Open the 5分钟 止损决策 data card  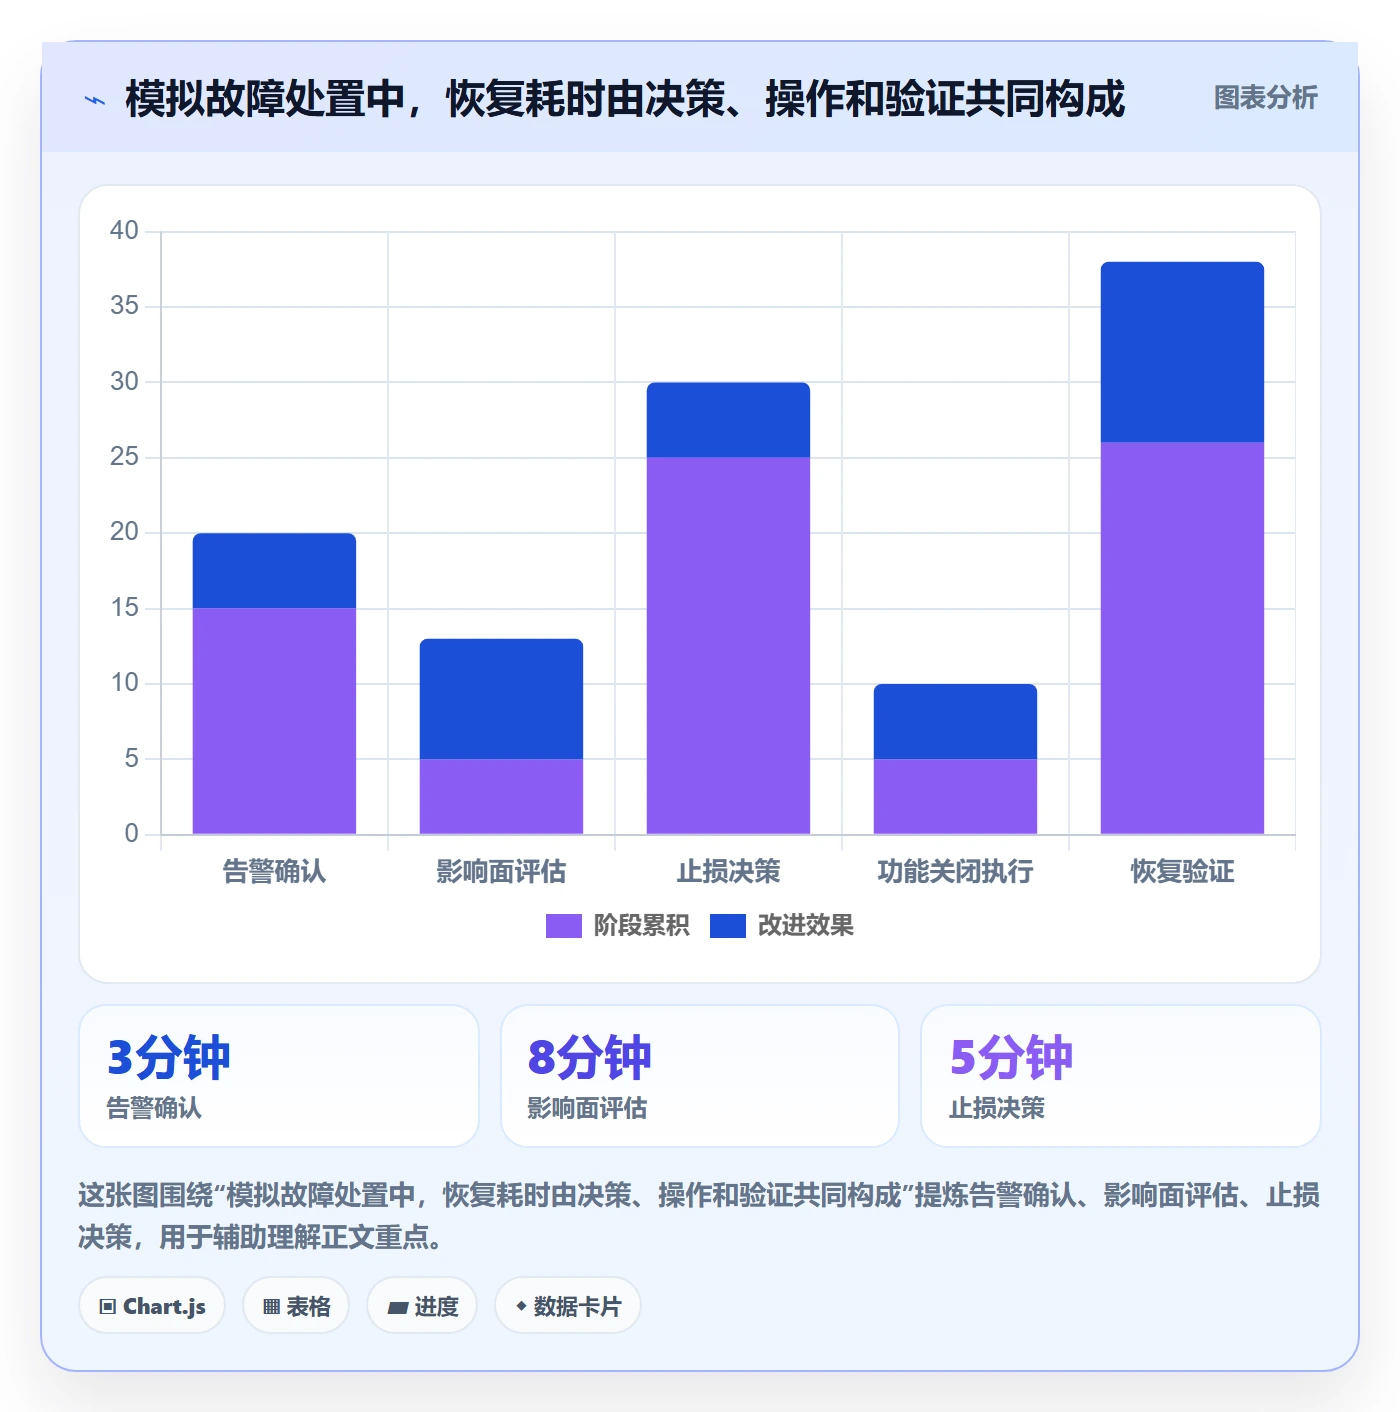(x=1121, y=1076)
